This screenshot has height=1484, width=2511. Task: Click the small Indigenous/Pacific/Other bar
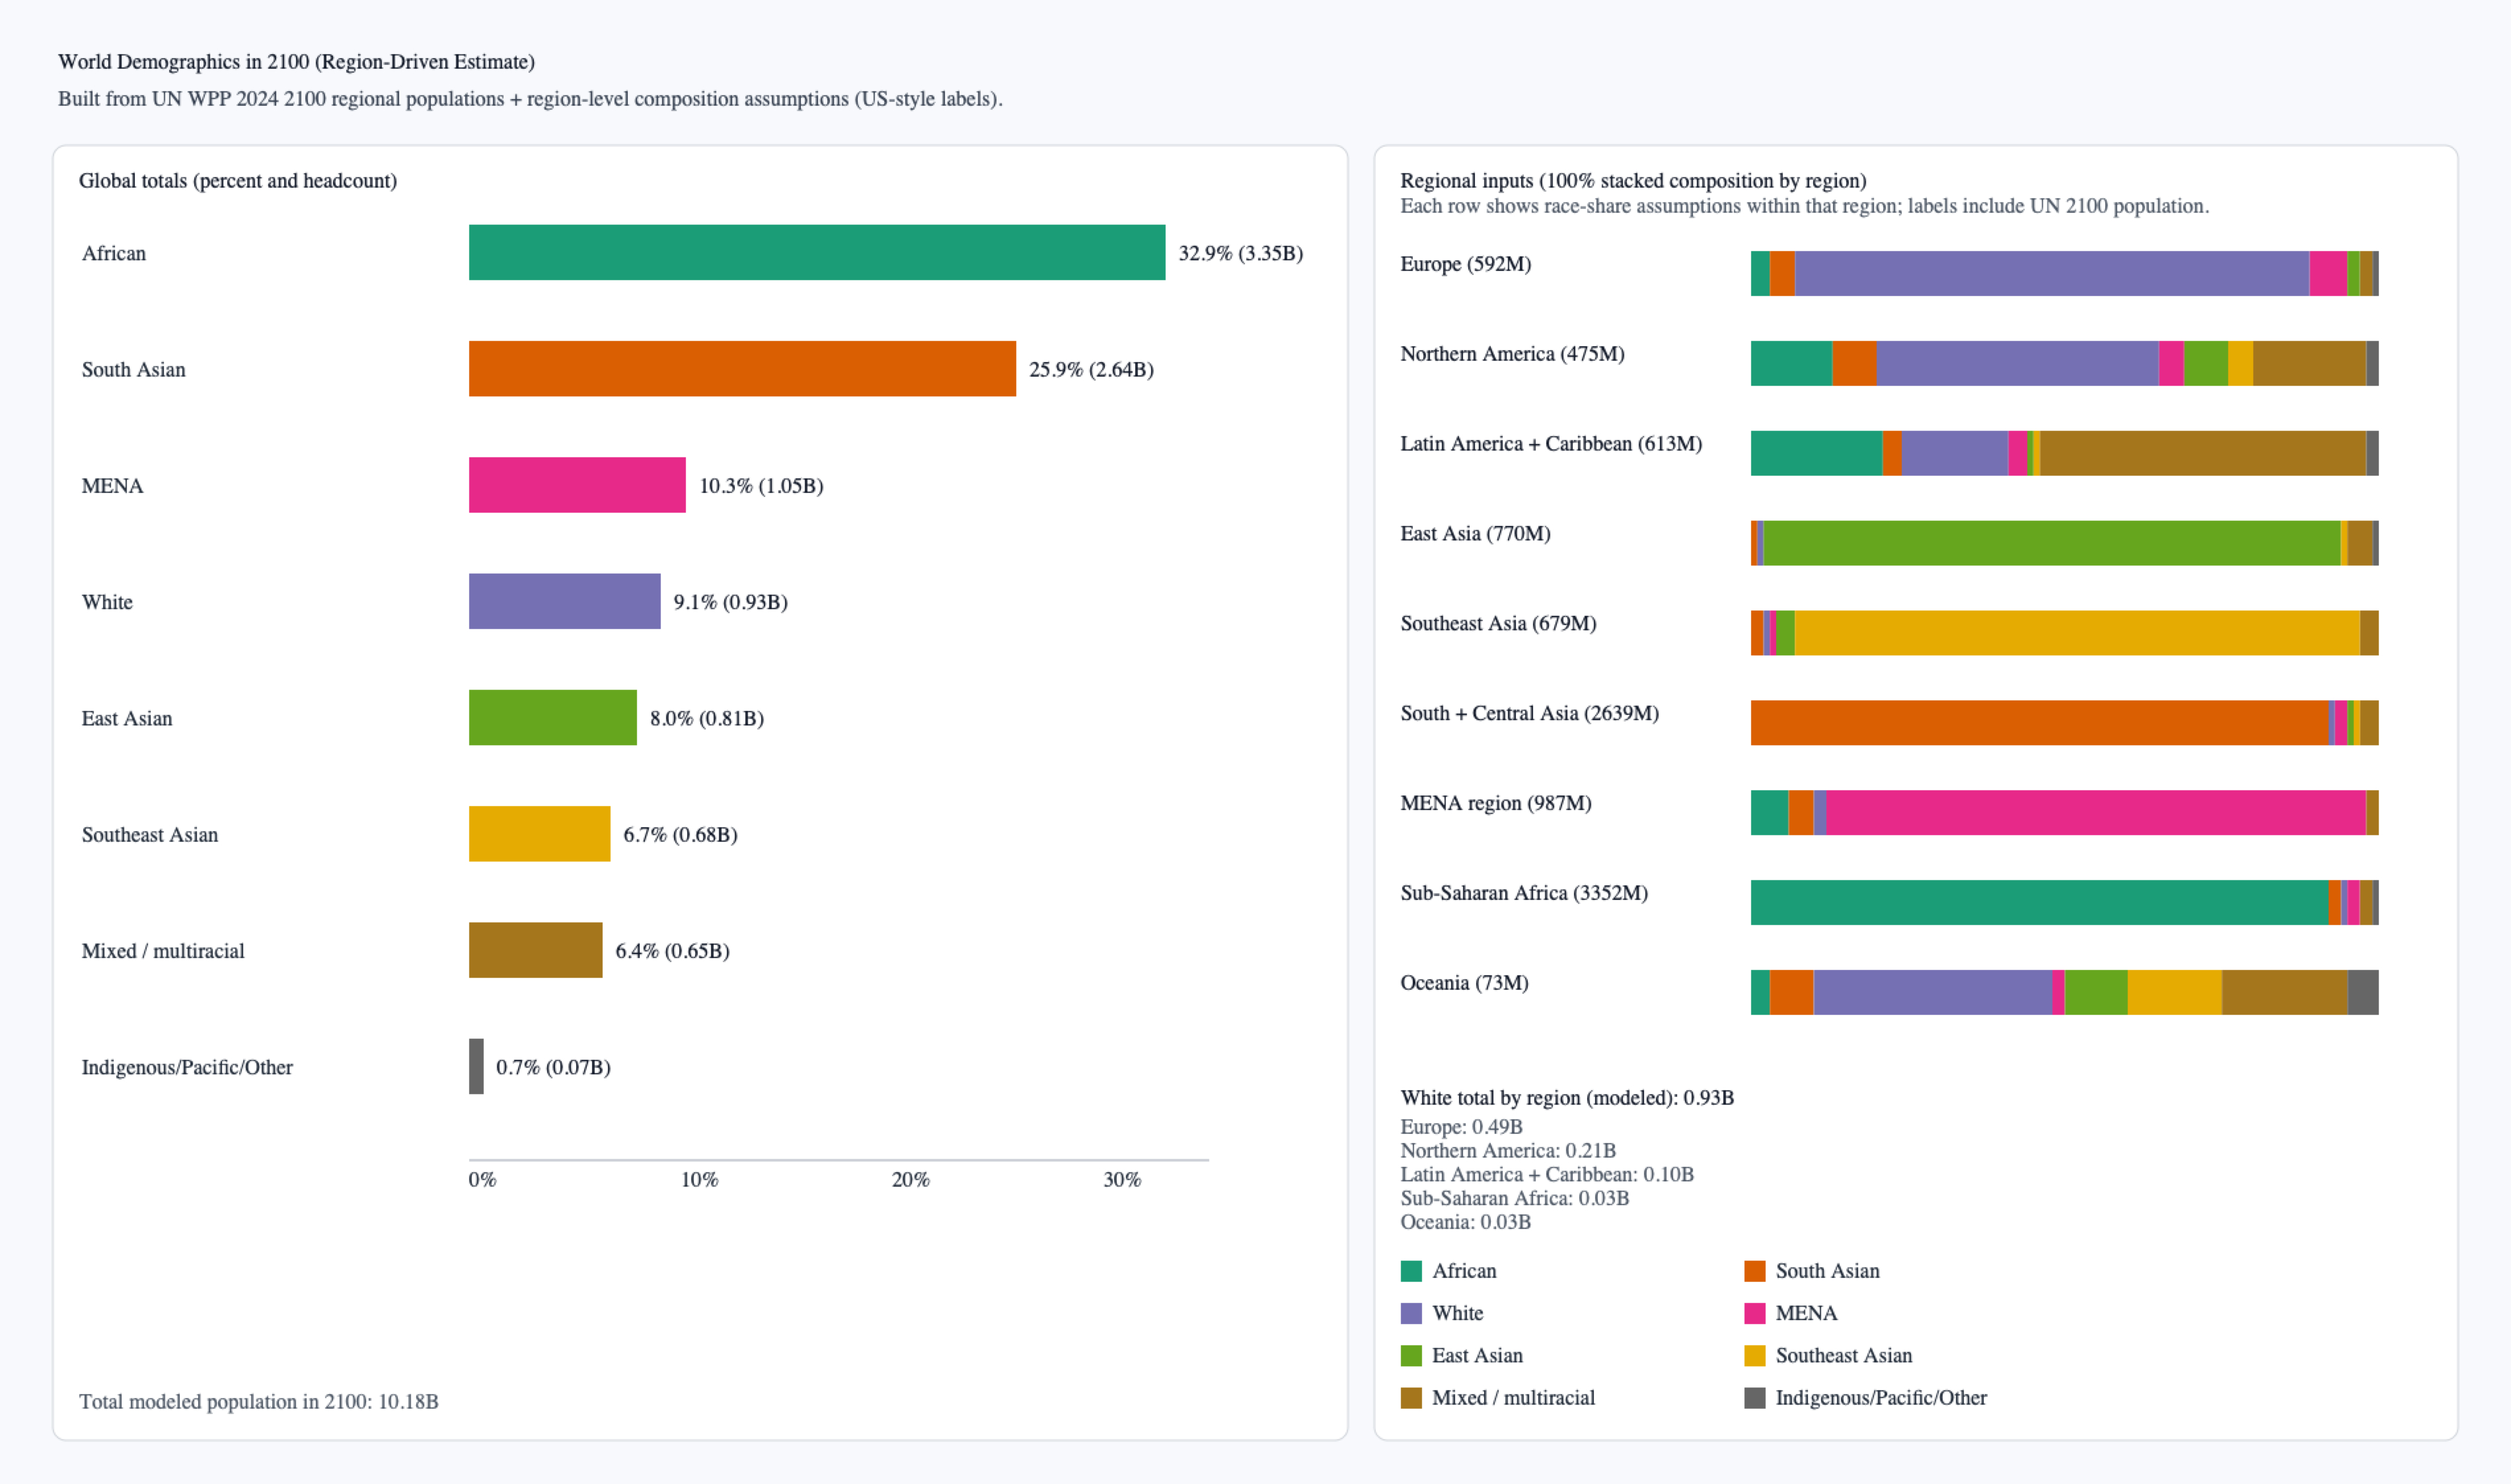tap(476, 1066)
